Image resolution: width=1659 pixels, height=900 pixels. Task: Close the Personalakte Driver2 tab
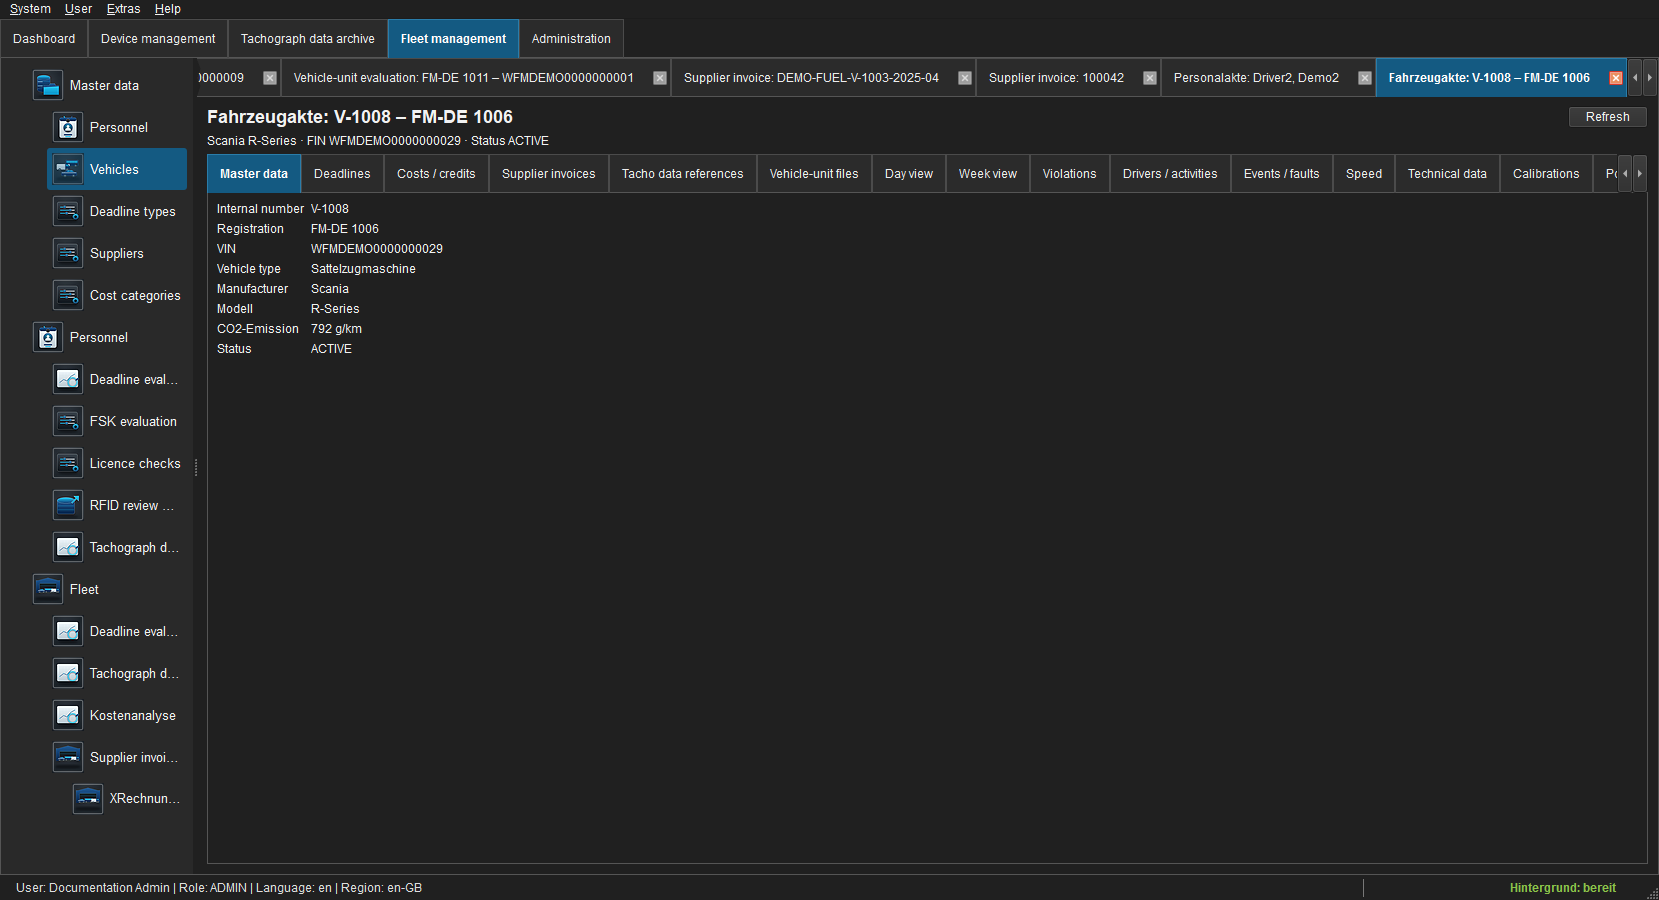1364,78
